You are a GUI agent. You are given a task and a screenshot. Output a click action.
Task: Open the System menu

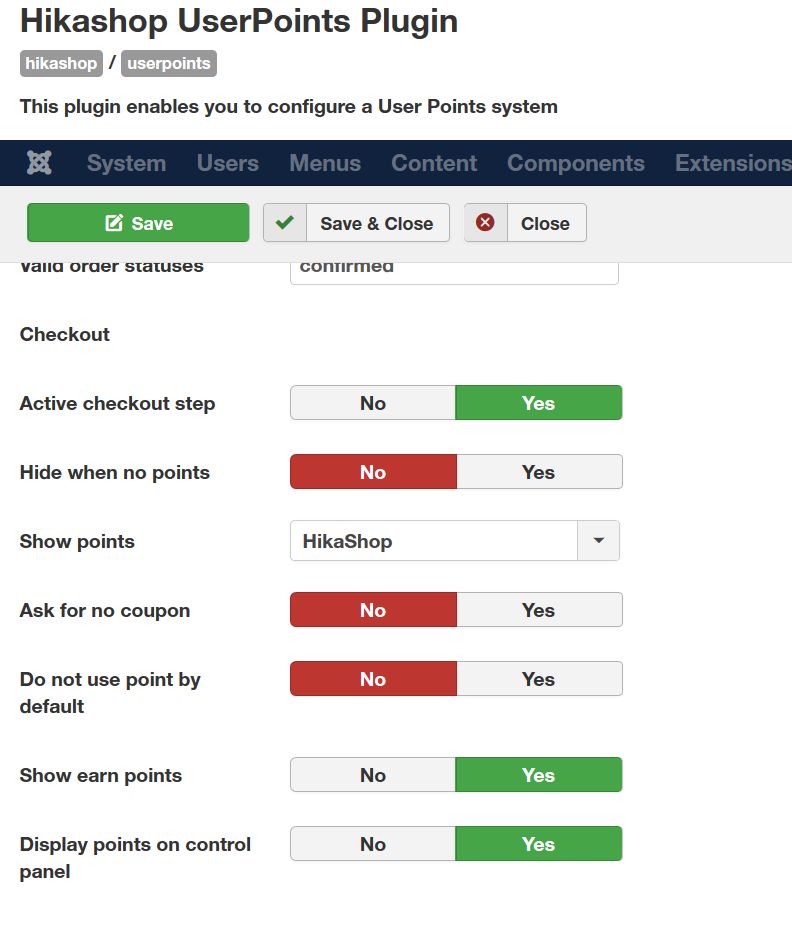(126, 163)
